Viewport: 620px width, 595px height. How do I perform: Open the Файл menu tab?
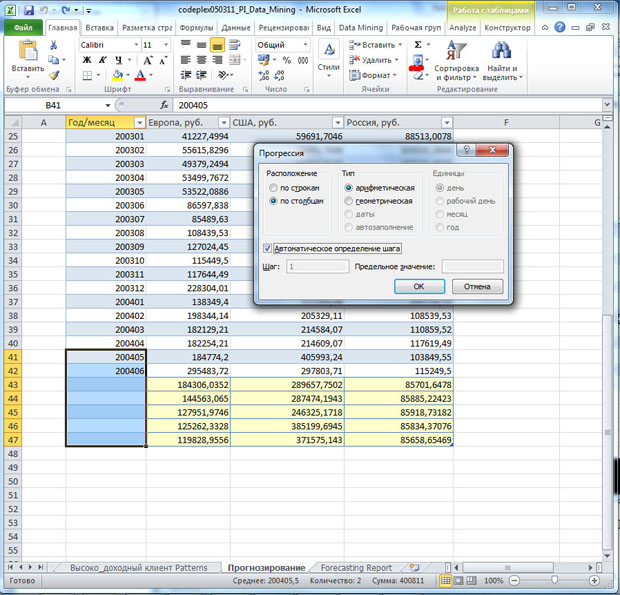pyautogui.click(x=23, y=28)
